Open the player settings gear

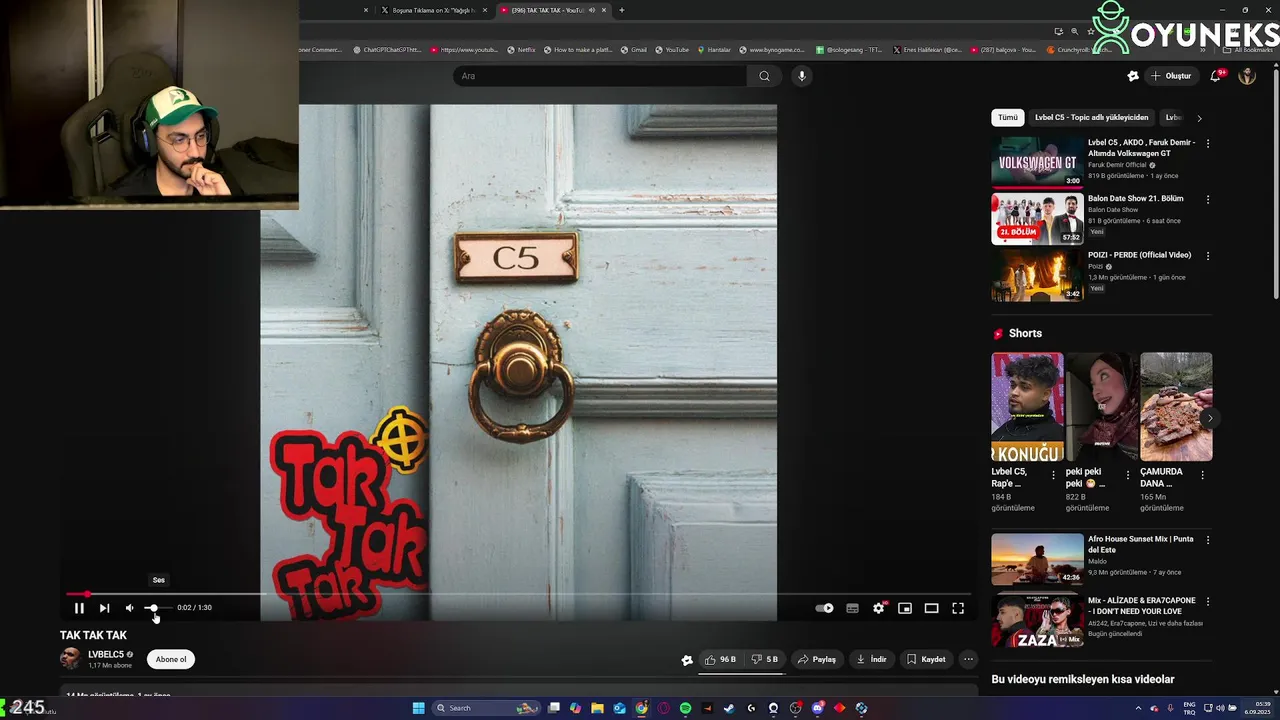point(879,608)
